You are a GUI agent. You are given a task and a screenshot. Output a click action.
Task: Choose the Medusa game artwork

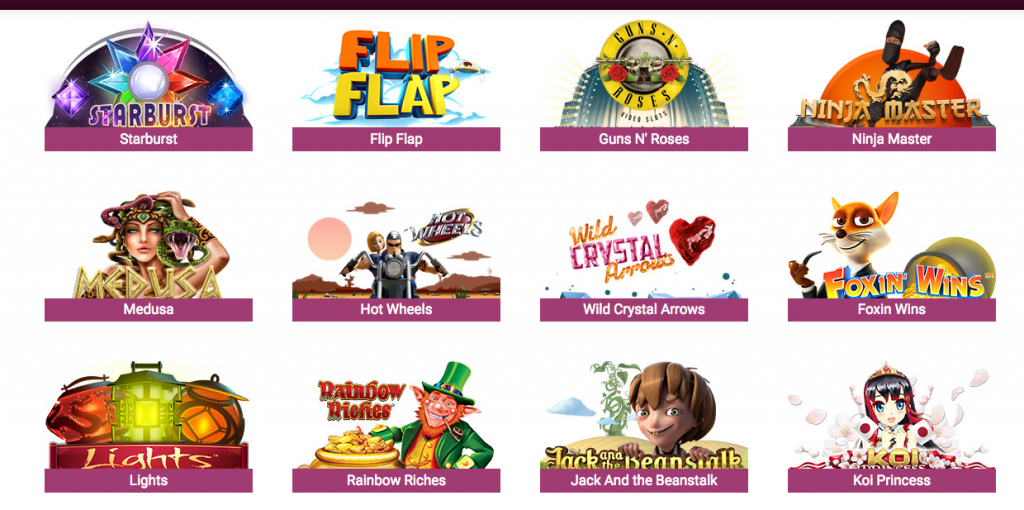(x=148, y=245)
